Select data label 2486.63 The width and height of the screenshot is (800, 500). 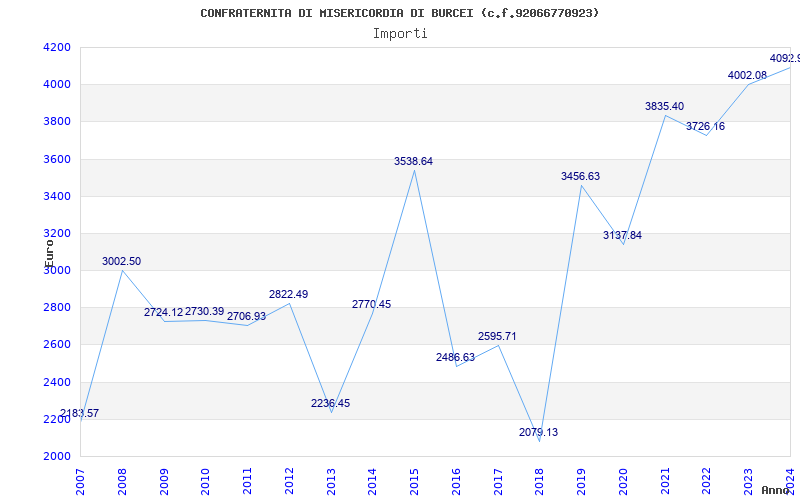click(x=455, y=357)
